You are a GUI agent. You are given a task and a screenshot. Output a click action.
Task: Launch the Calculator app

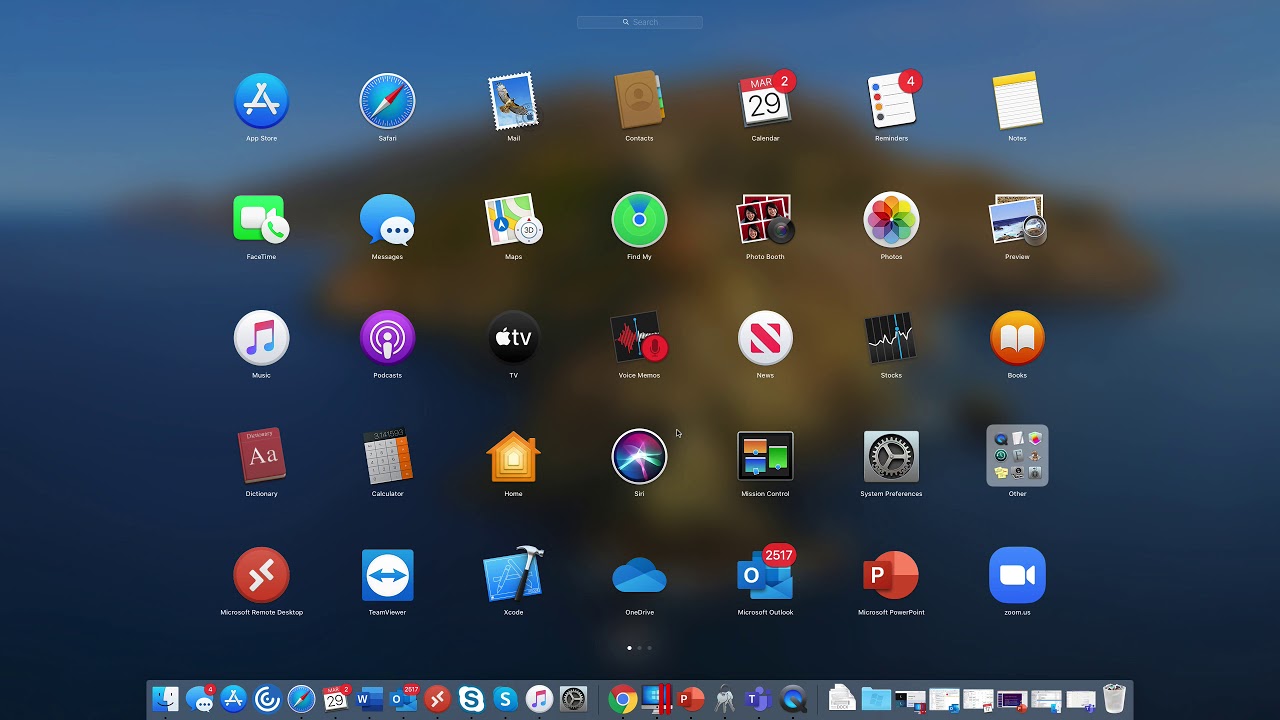point(387,456)
